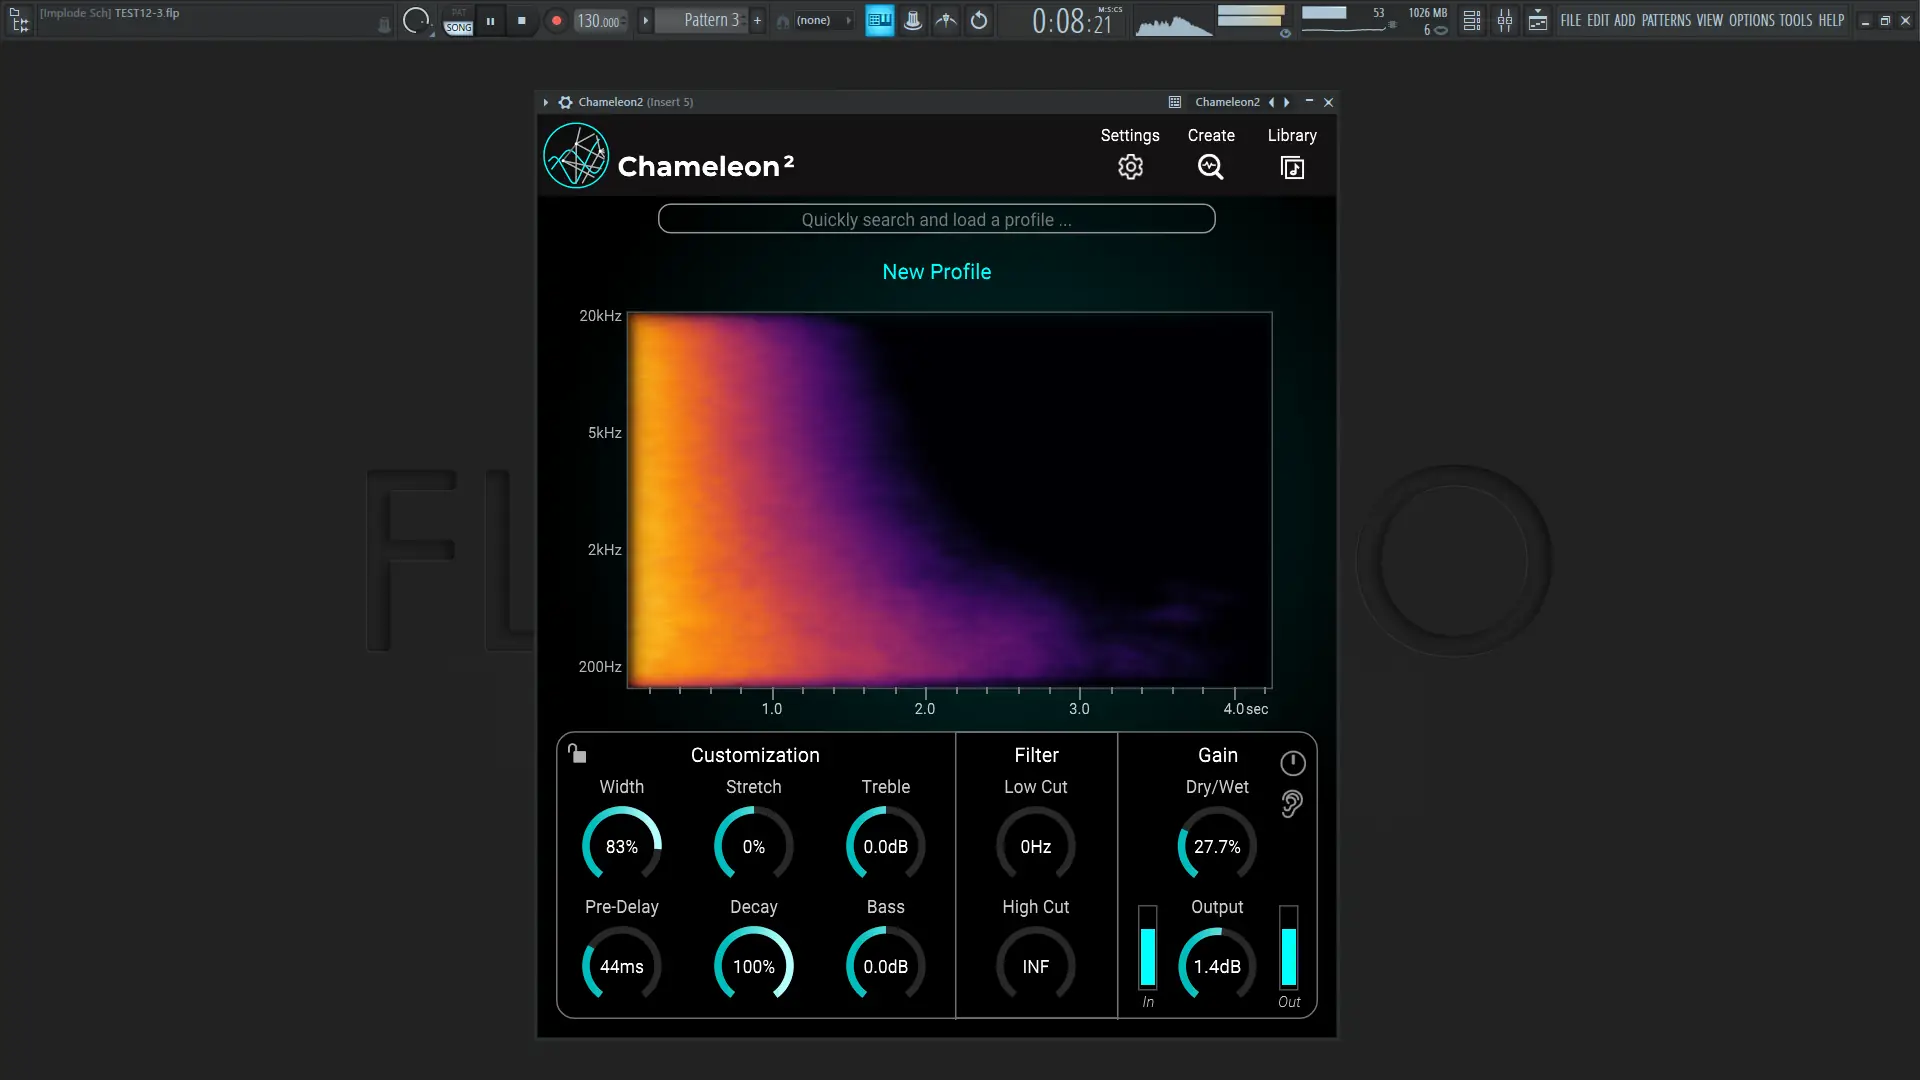Image resolution: width=1920 pixels, height=1080 pixels.
Task: Open the OPTIONS menu
Action: point(1751,20)
